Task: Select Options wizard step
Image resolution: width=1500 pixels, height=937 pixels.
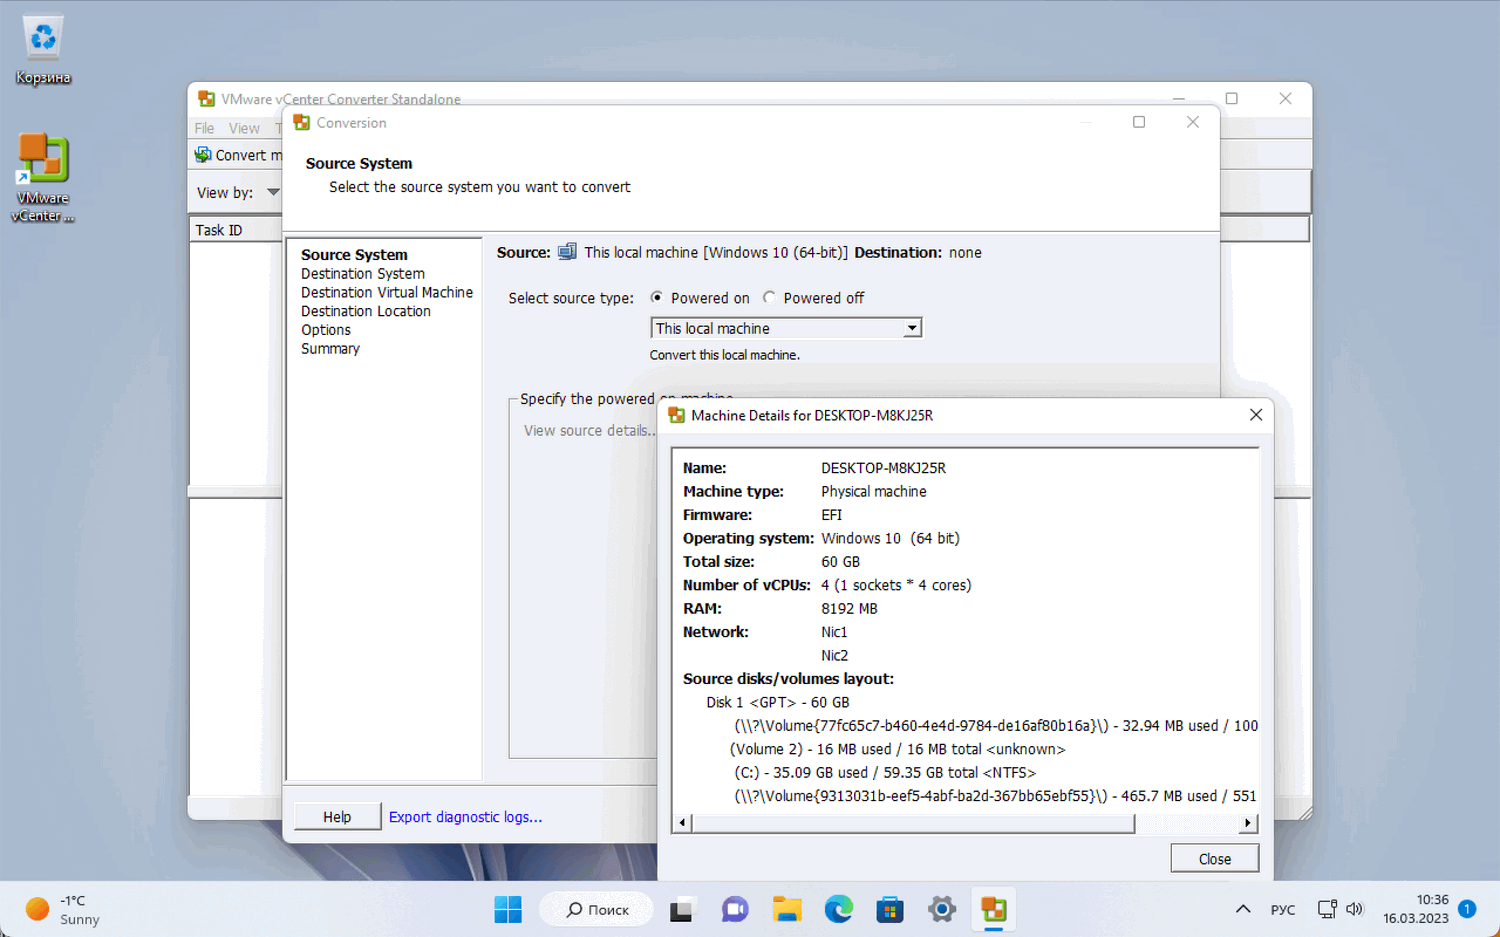Action: click(x=326, y=330)
